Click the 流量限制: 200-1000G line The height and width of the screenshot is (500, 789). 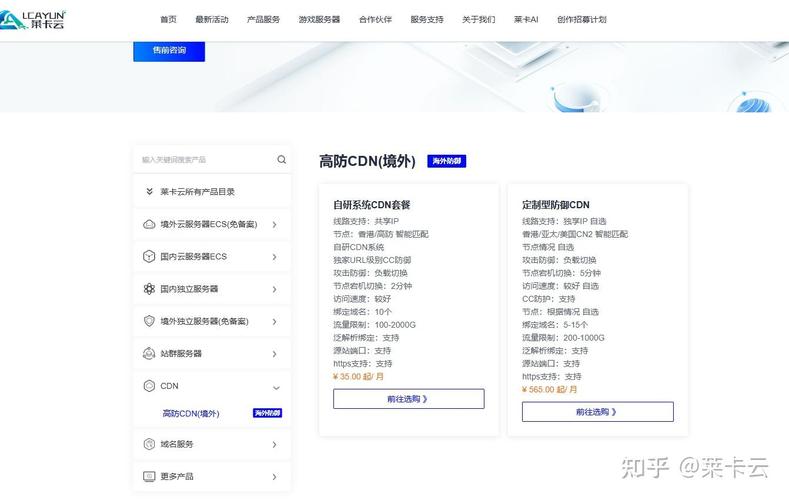564,338
